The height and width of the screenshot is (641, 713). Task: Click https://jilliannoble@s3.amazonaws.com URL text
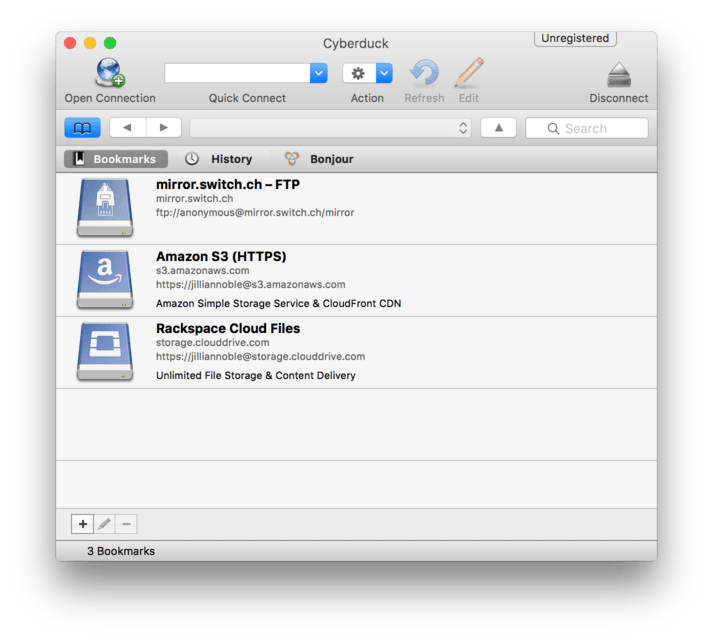pyautogui.click(x=251, y=285)
